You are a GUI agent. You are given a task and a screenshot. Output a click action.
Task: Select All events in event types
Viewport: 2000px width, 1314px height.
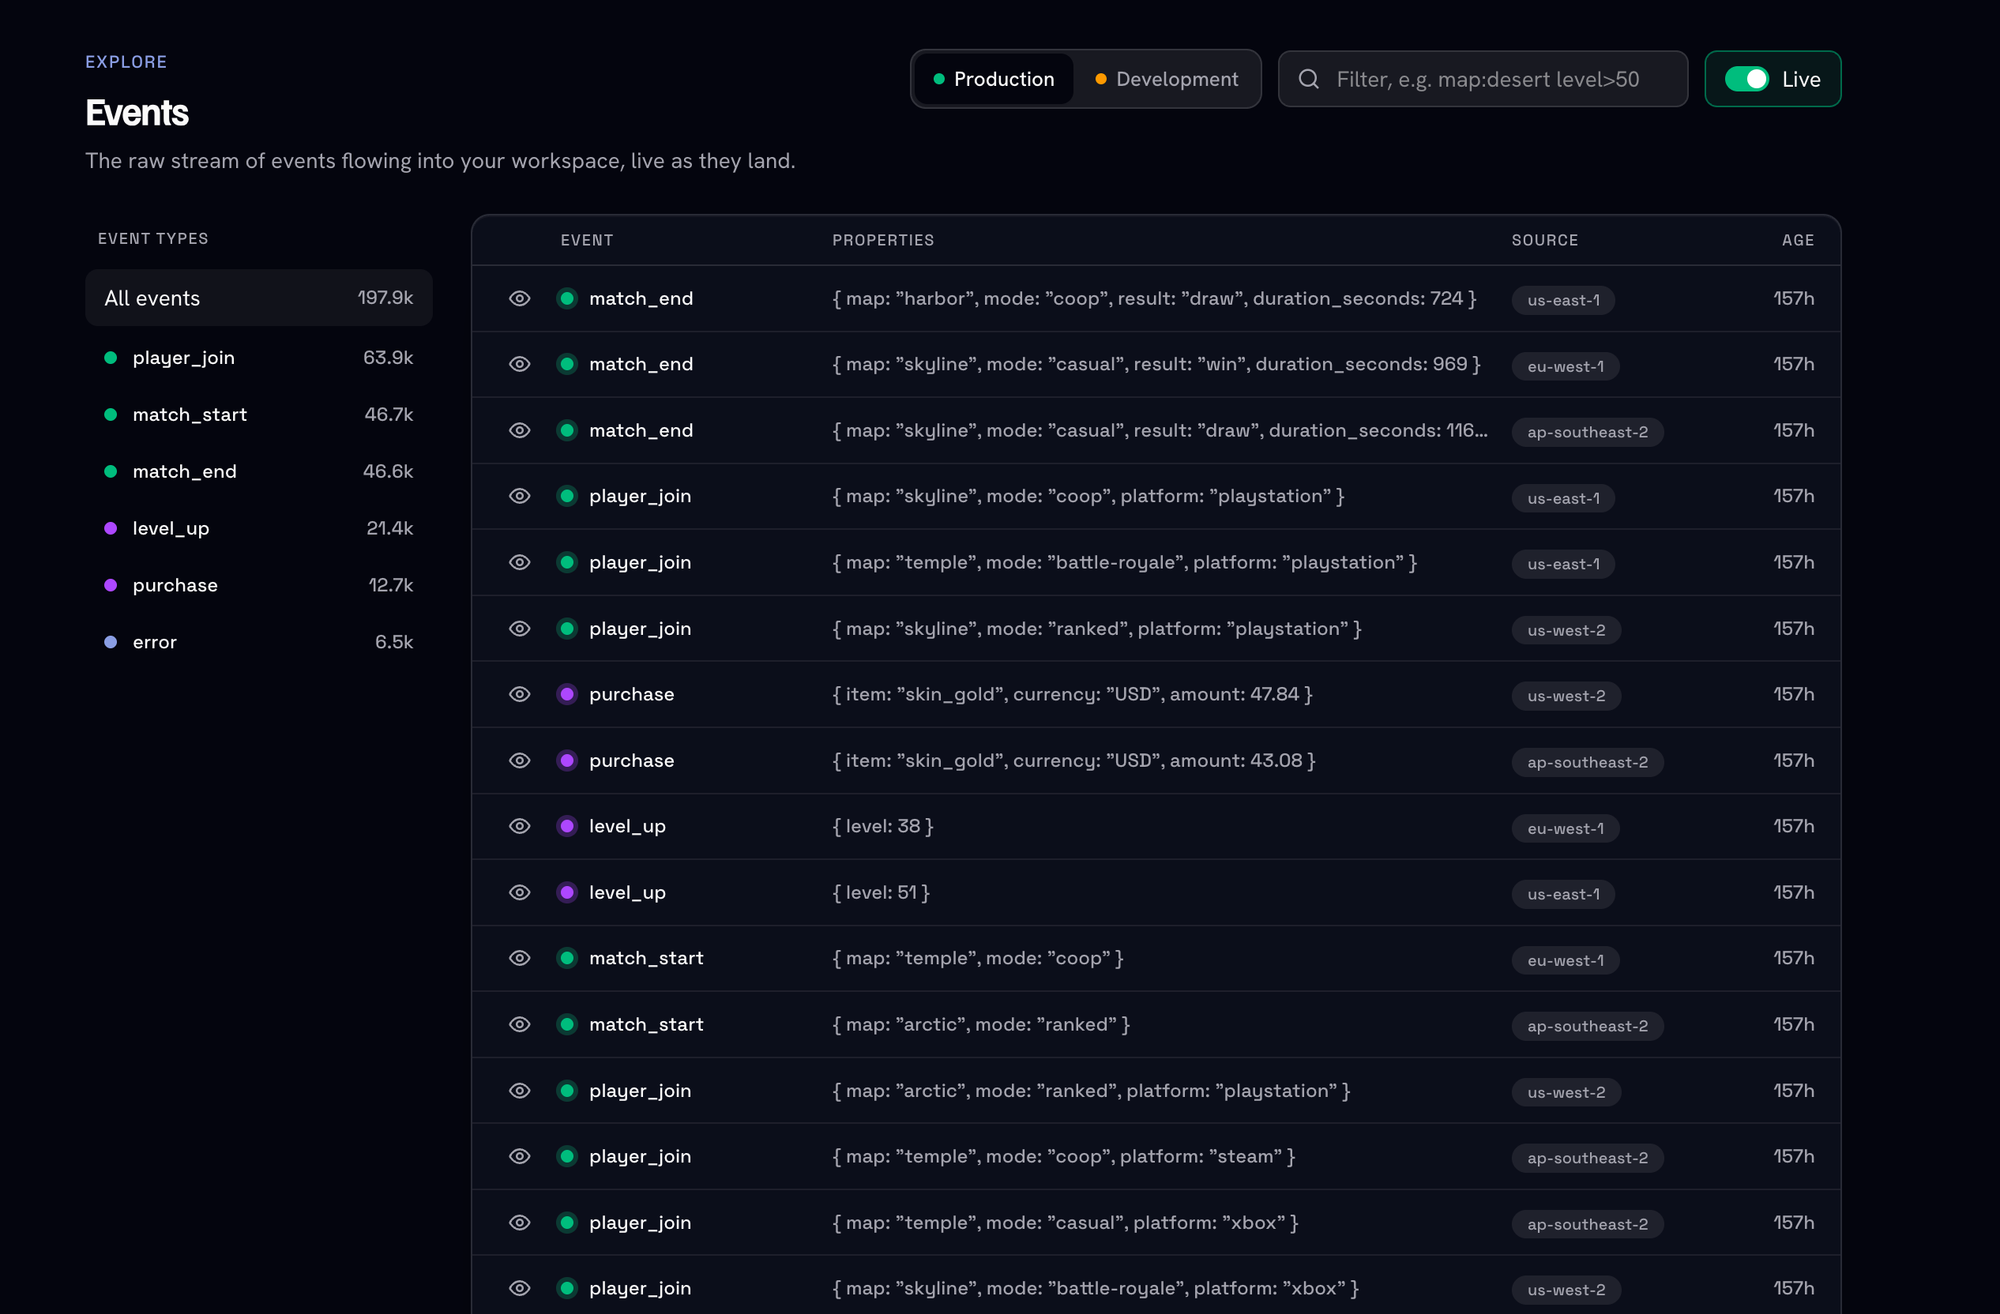[259, 298]
